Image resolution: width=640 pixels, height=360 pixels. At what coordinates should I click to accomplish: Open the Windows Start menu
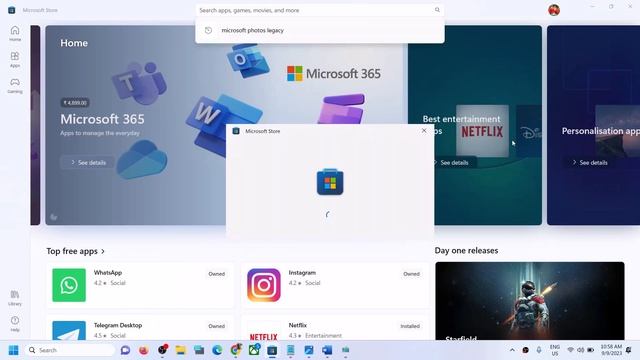click(13, 350)
